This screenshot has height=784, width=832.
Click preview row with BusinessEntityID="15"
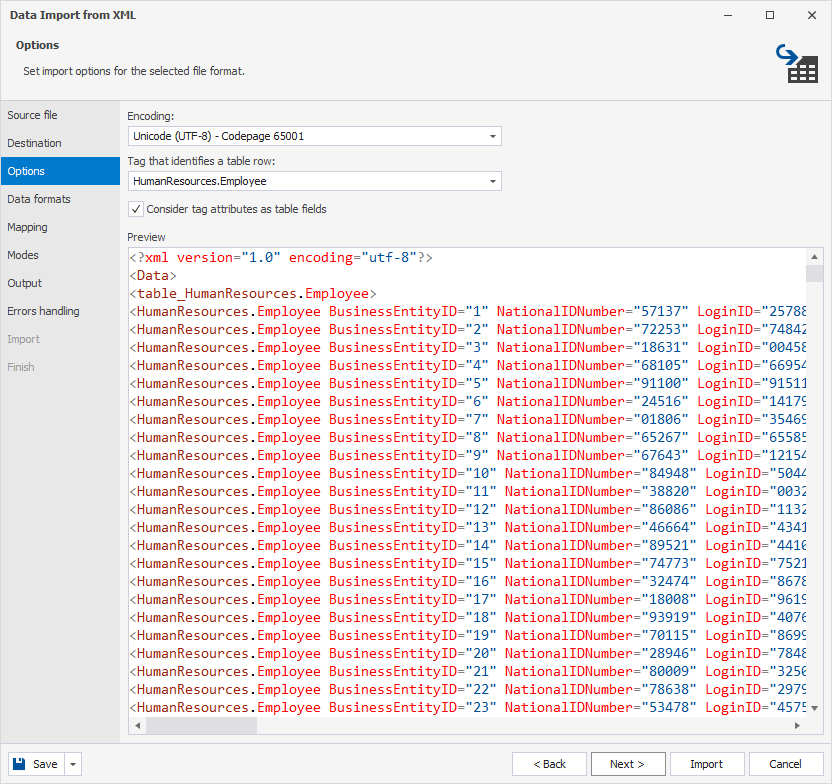467,564
